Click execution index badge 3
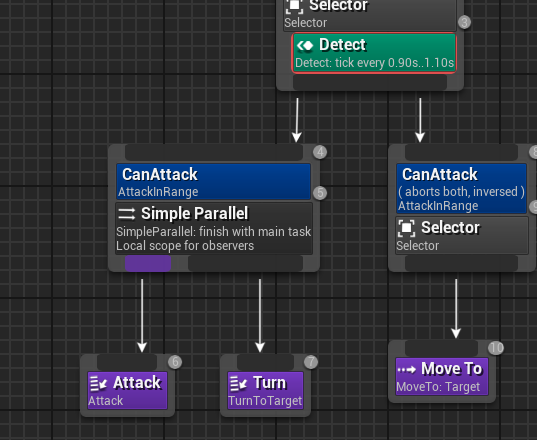Screen dimensions: 537x440 coord(464,23)
